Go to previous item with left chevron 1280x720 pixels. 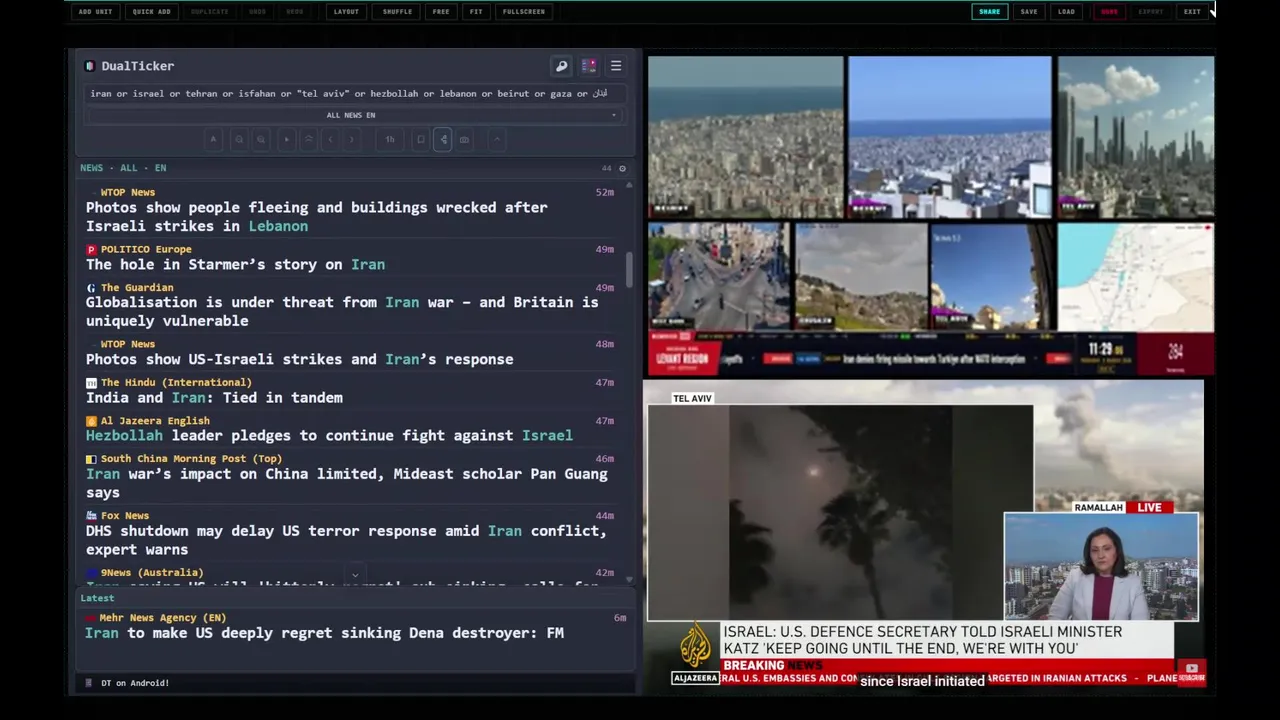[x=331, y=140]
